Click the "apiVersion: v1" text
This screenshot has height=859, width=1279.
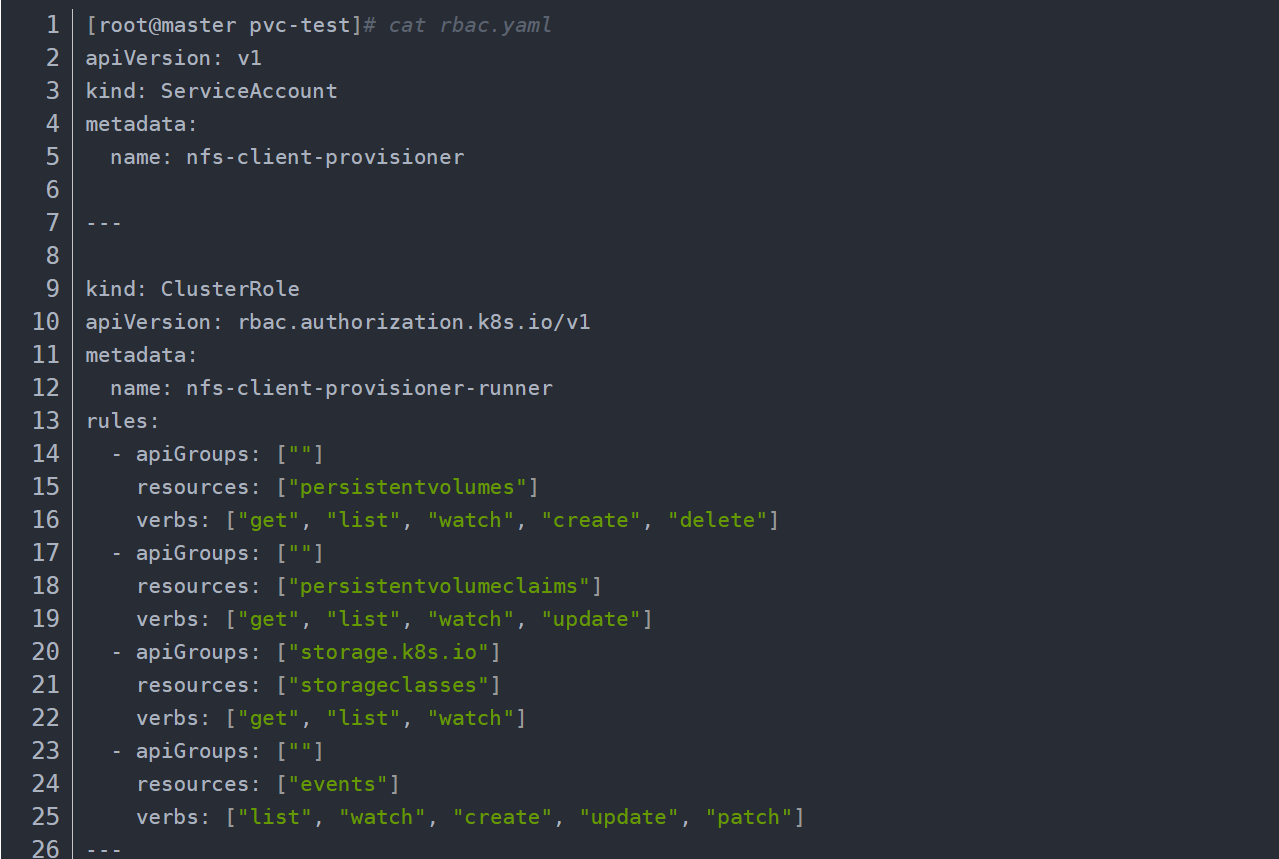pos(173,58)
